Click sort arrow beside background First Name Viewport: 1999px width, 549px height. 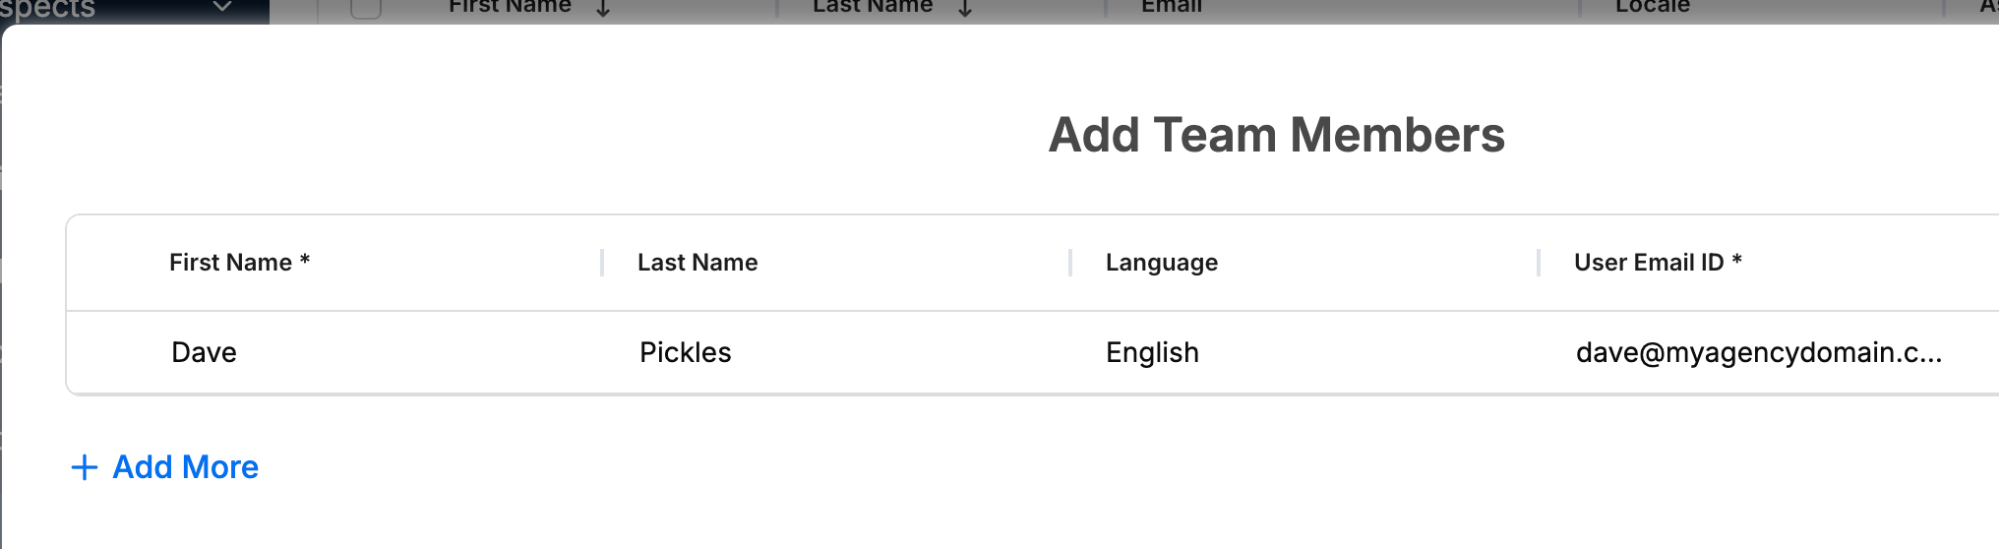point(603,9)
